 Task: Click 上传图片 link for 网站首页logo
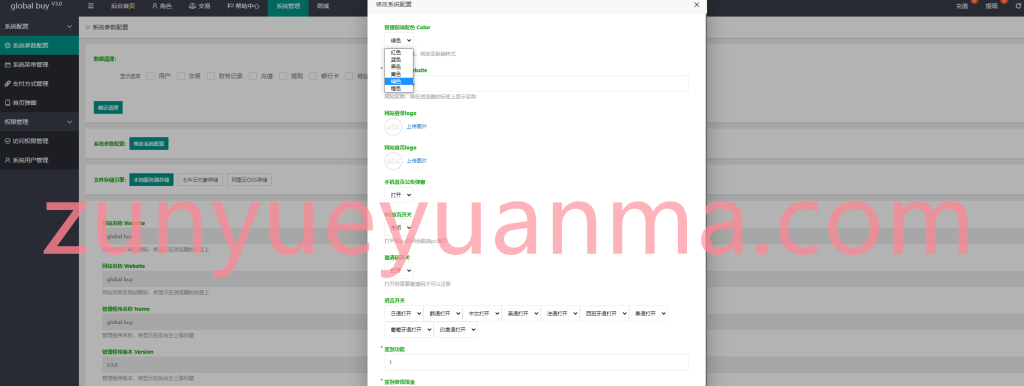point(417,161)
